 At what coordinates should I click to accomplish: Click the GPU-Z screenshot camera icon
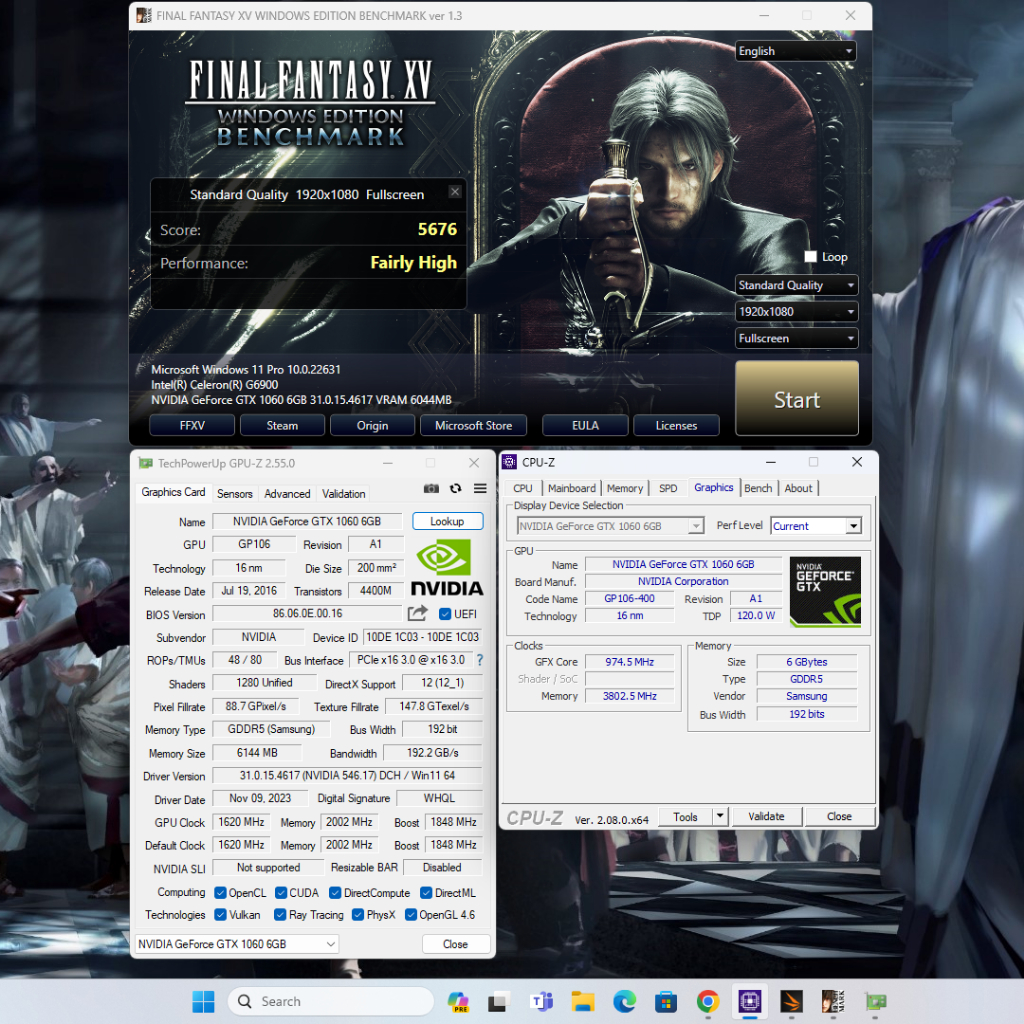431,489
